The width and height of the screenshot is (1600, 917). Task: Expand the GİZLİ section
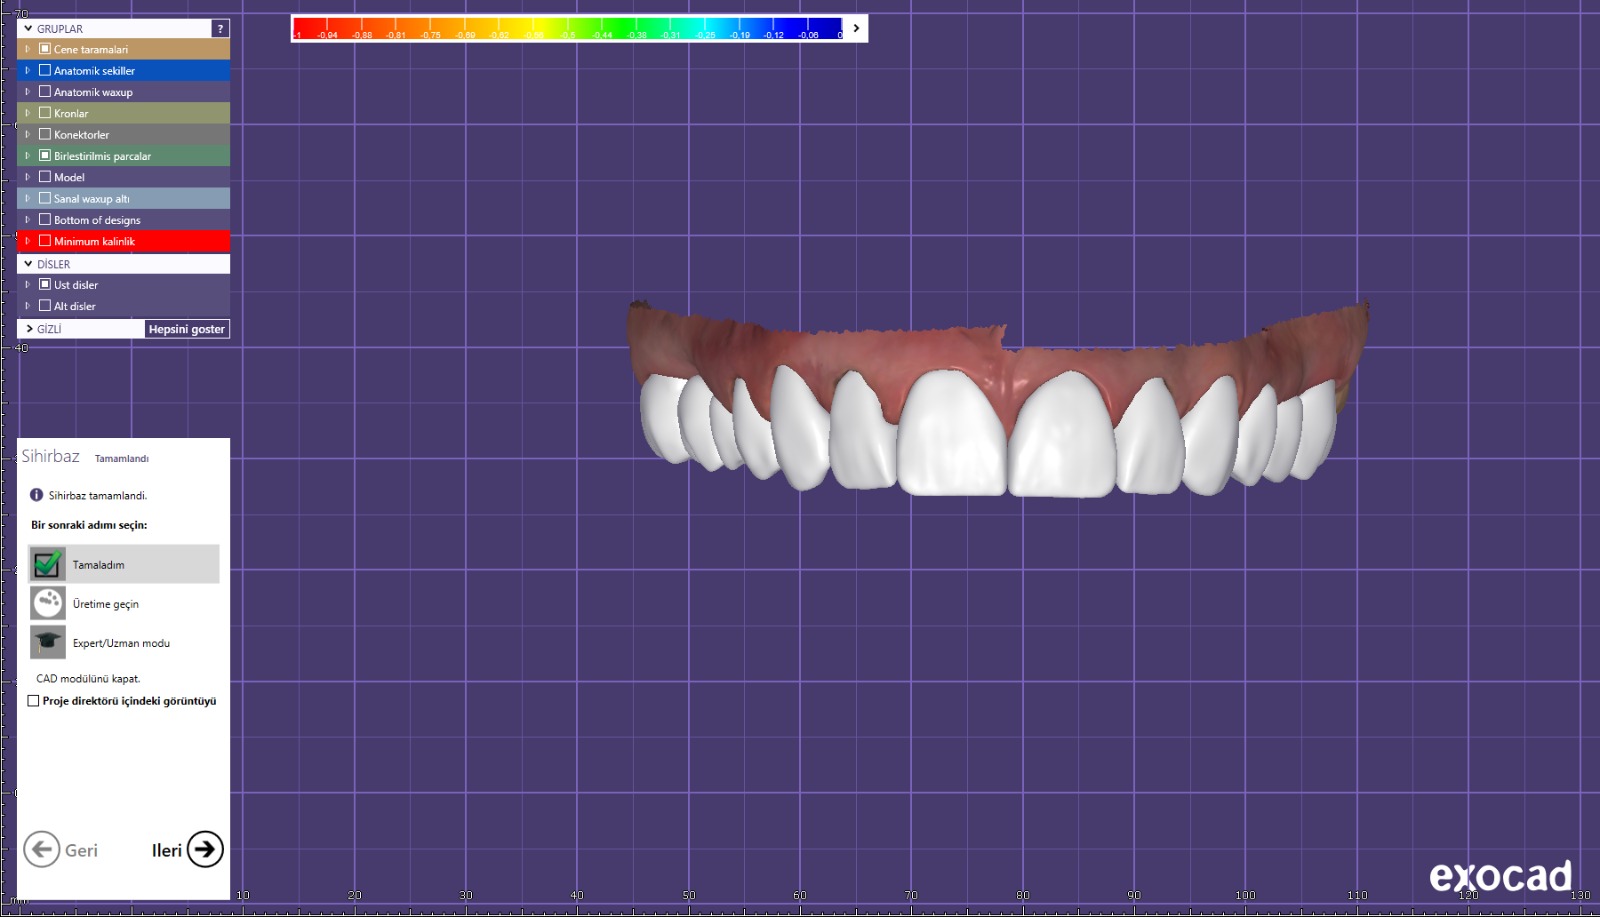29,329
